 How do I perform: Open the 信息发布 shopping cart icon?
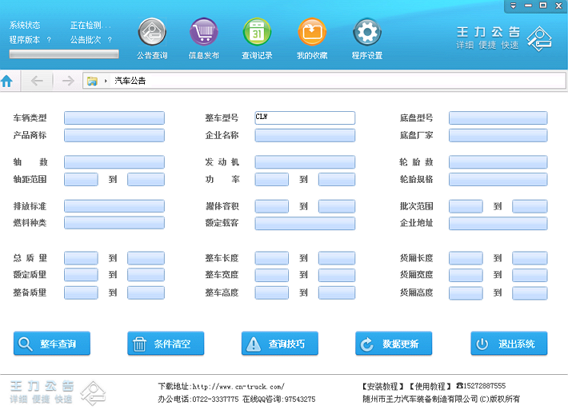[204, 32]
